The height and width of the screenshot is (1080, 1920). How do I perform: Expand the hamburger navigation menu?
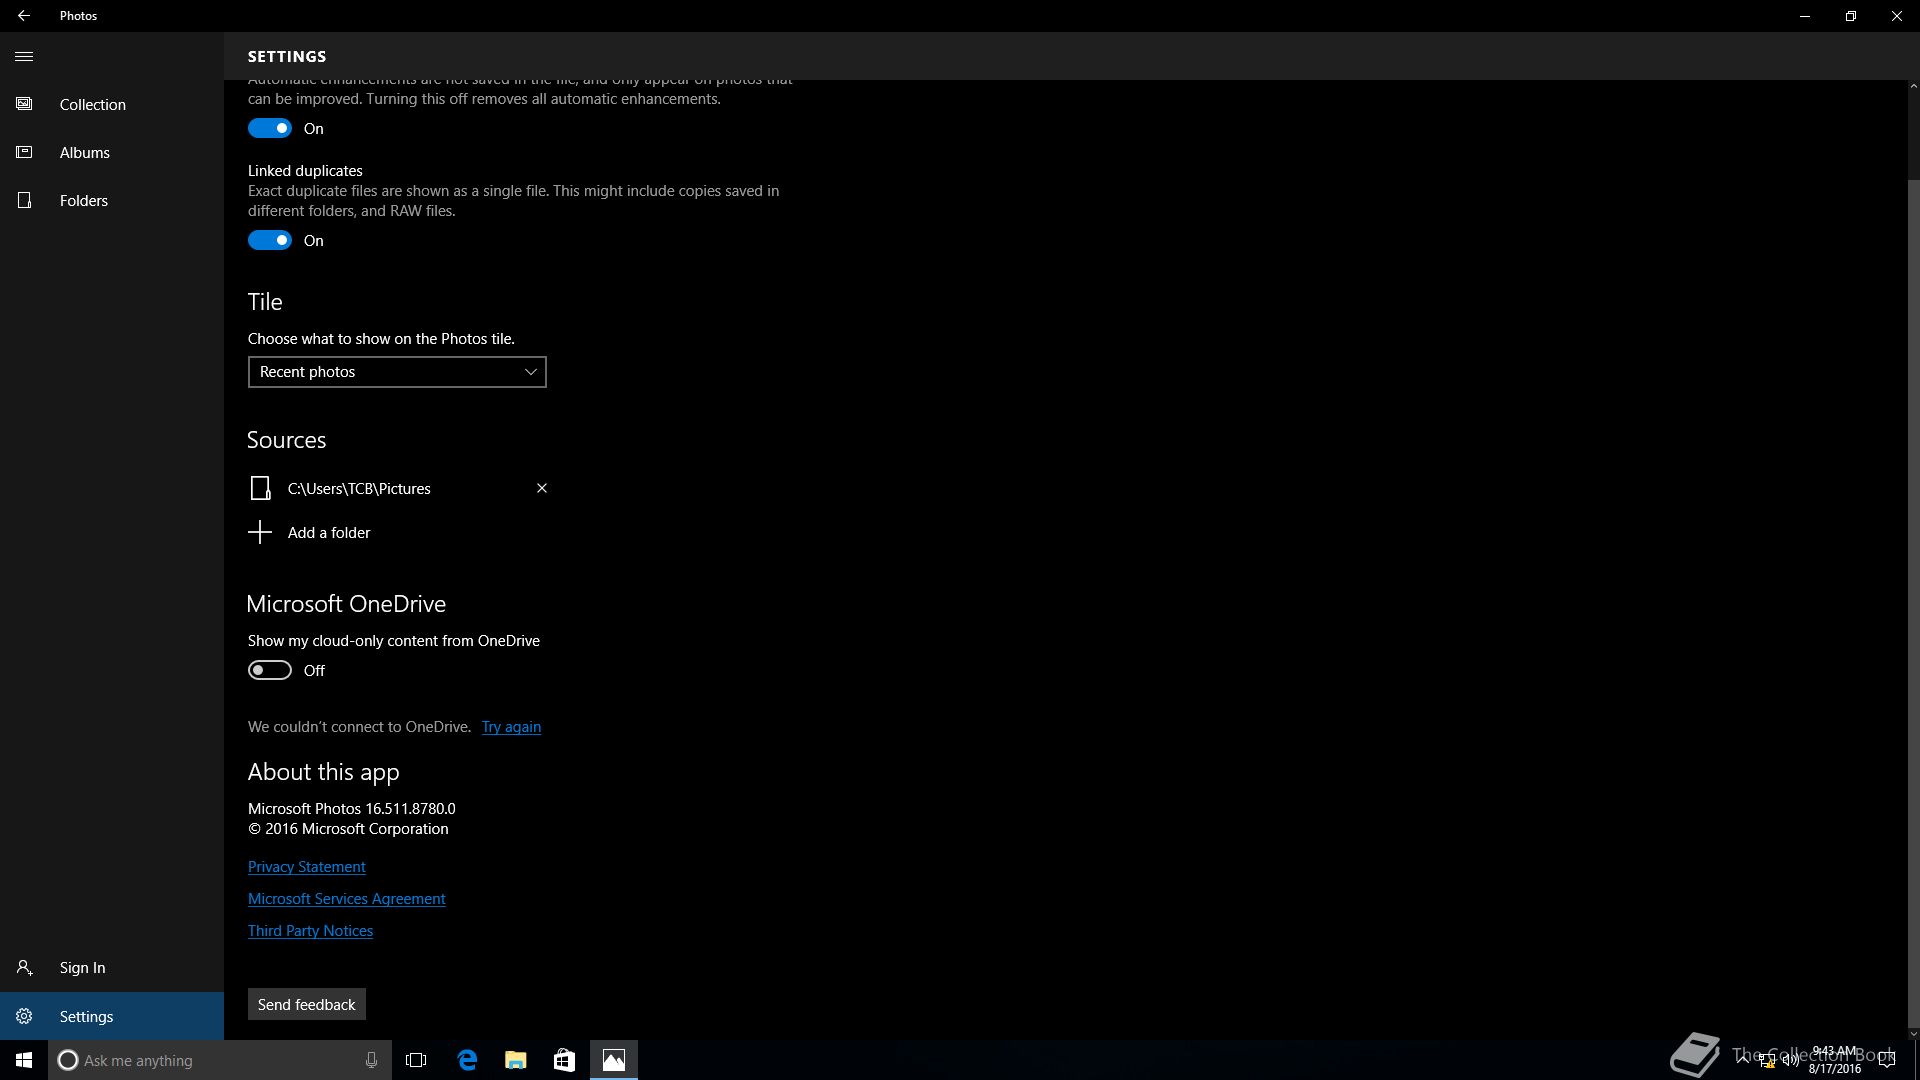coord(24,57)
